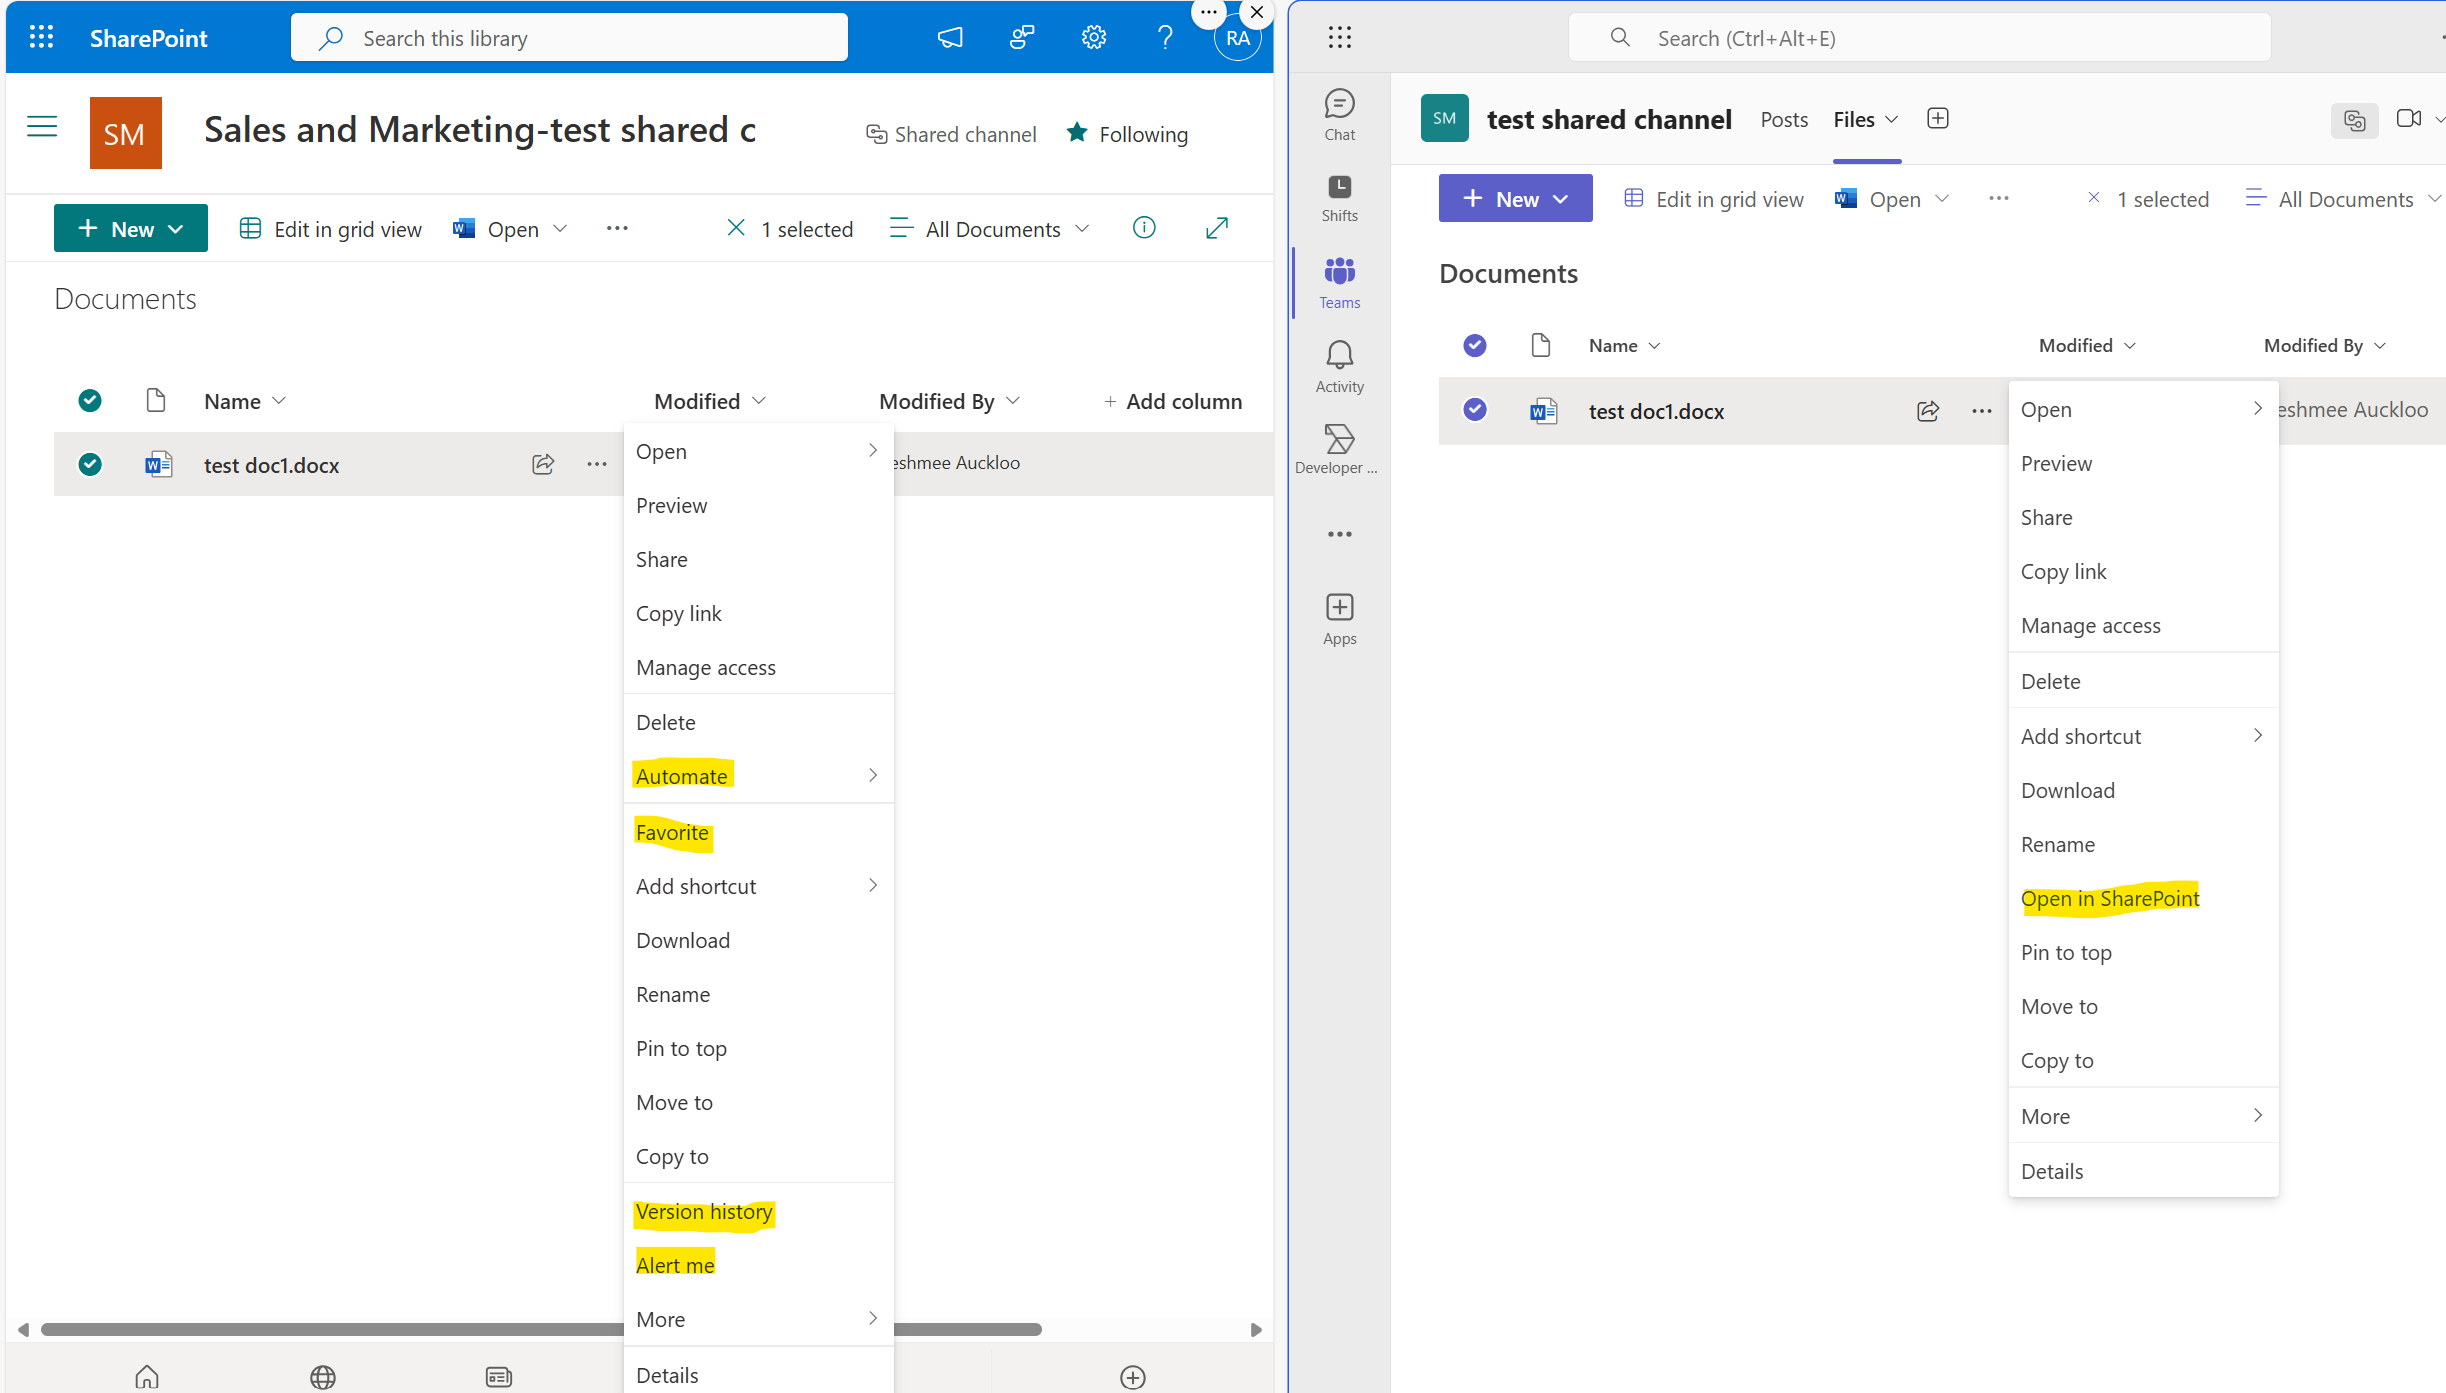Choose Version history in SharePoint menu
2446x1393 pixels.
758,1211
